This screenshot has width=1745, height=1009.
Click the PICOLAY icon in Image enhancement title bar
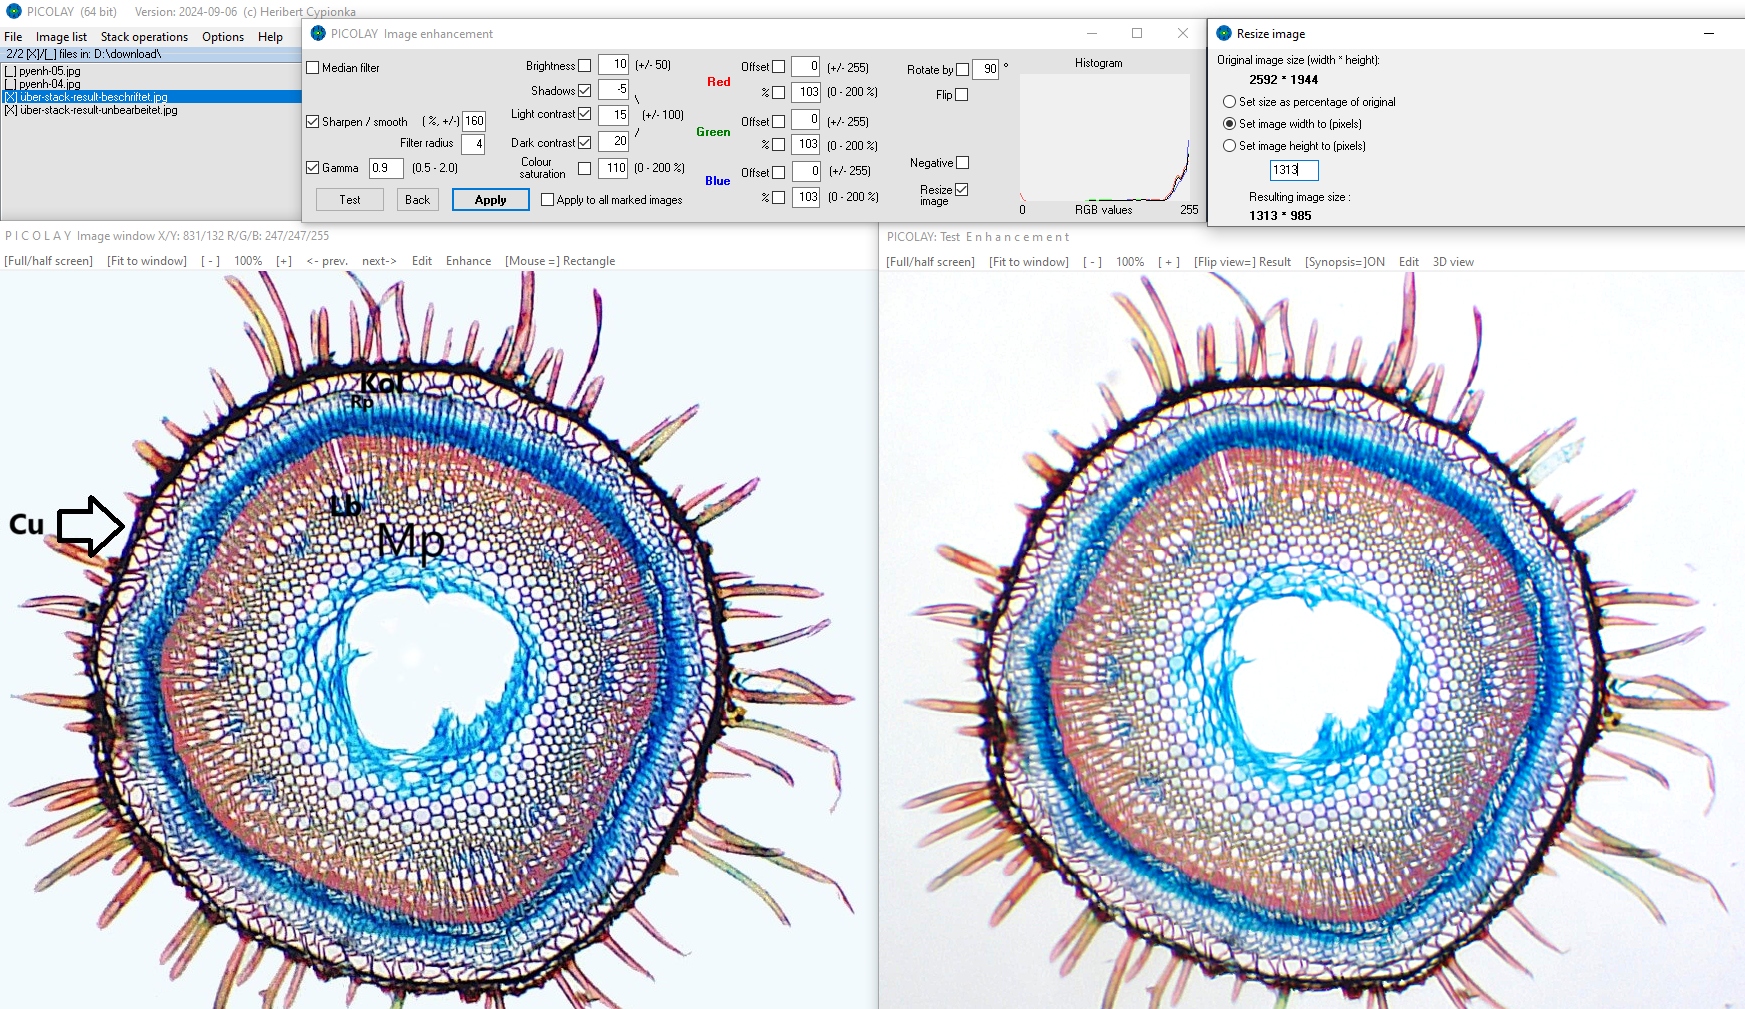318,34
